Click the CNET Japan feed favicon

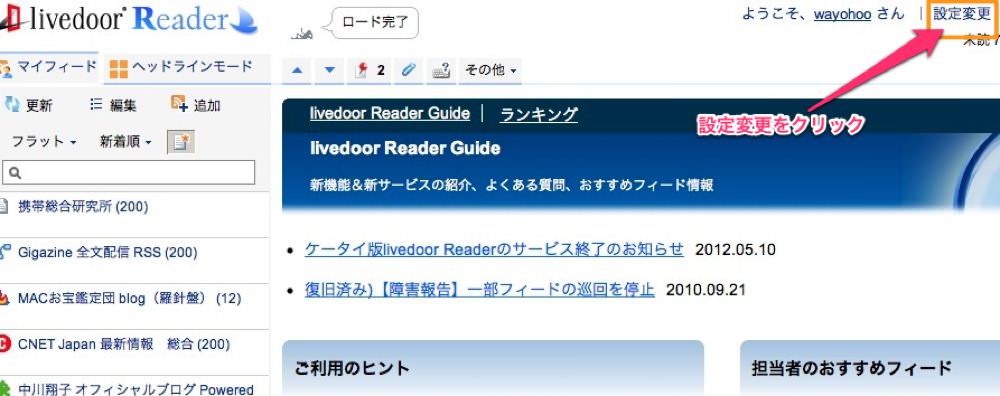[x=4, y=344]
